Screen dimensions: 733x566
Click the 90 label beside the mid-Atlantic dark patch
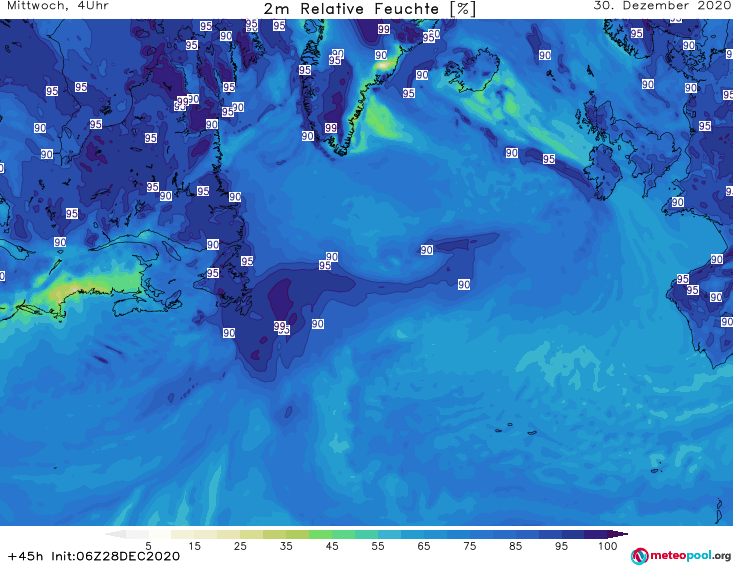426,250
